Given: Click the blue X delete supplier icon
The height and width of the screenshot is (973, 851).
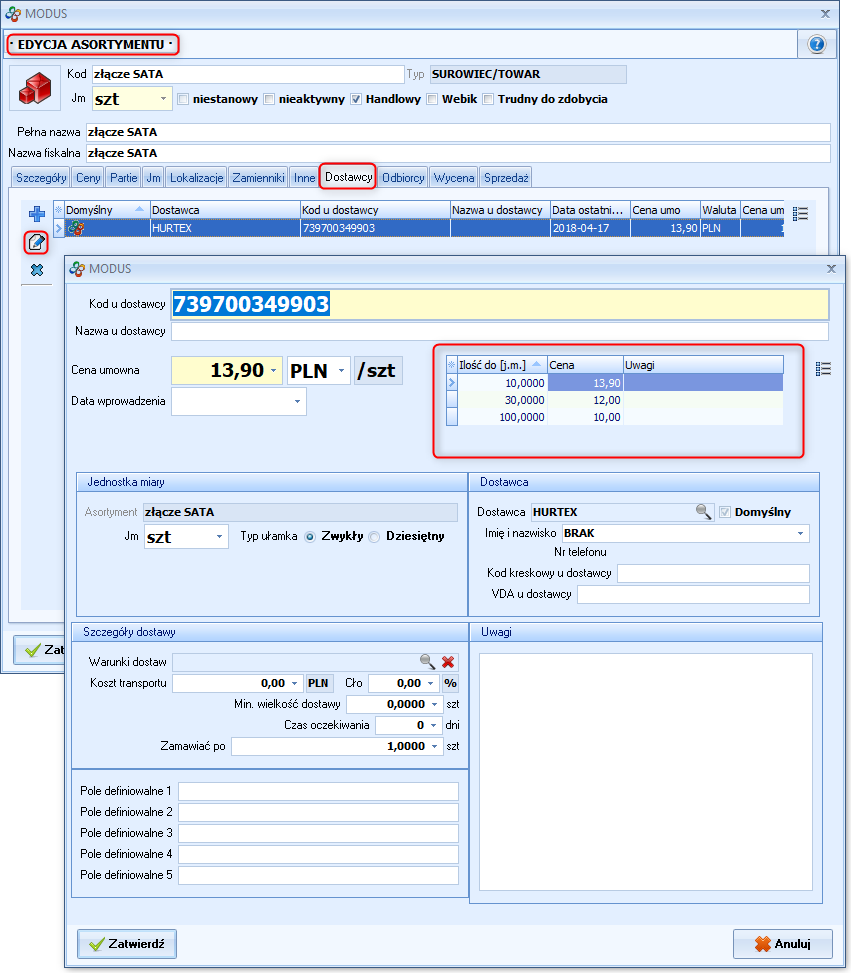Looking at the screenshot, I should pos(37,270).
